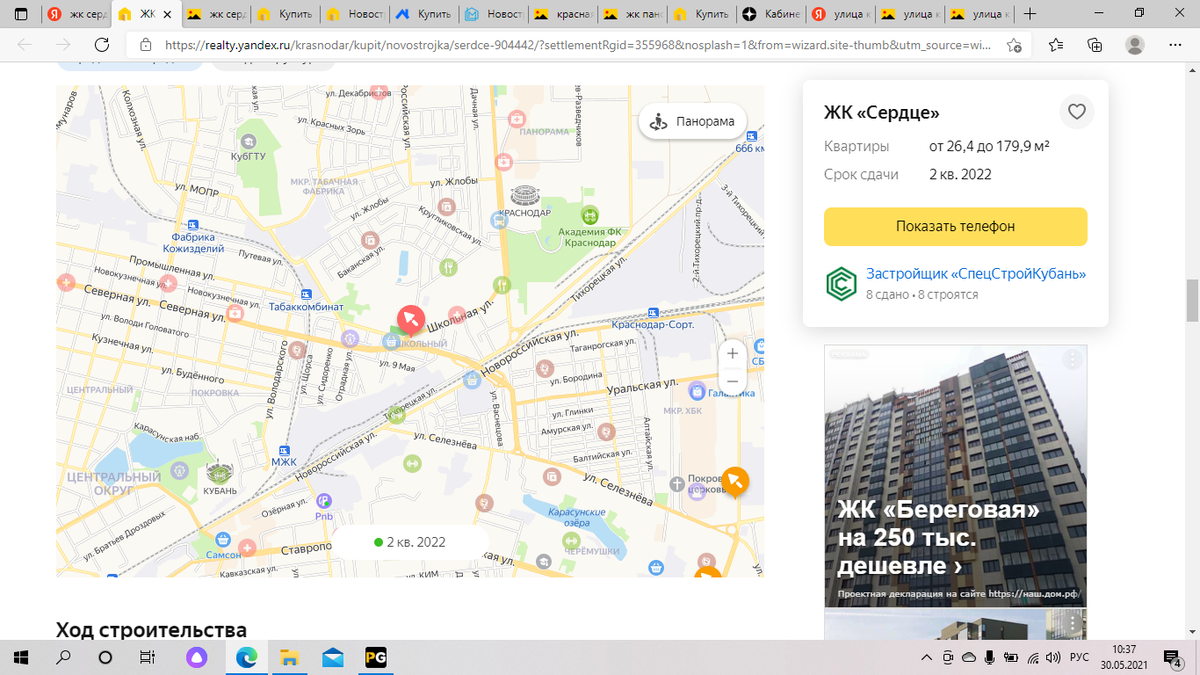Open Windows Start menu
The height and width of the screenshot is (675, 1200).
point(22,658)
